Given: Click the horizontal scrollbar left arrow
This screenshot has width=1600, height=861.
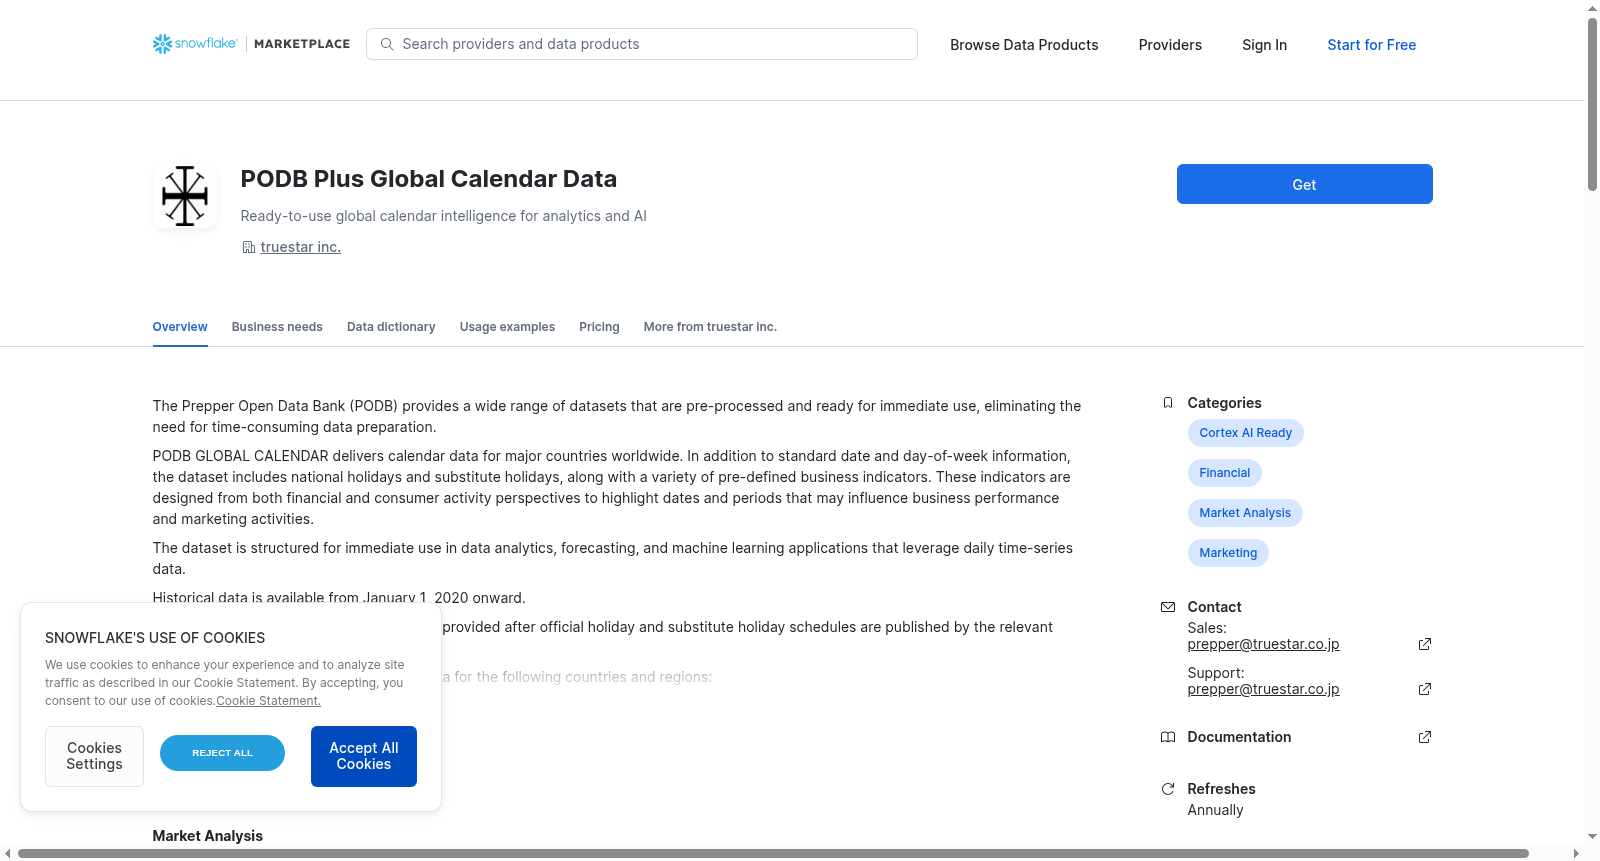Looking at the screenshot, I should coord(8,853).
